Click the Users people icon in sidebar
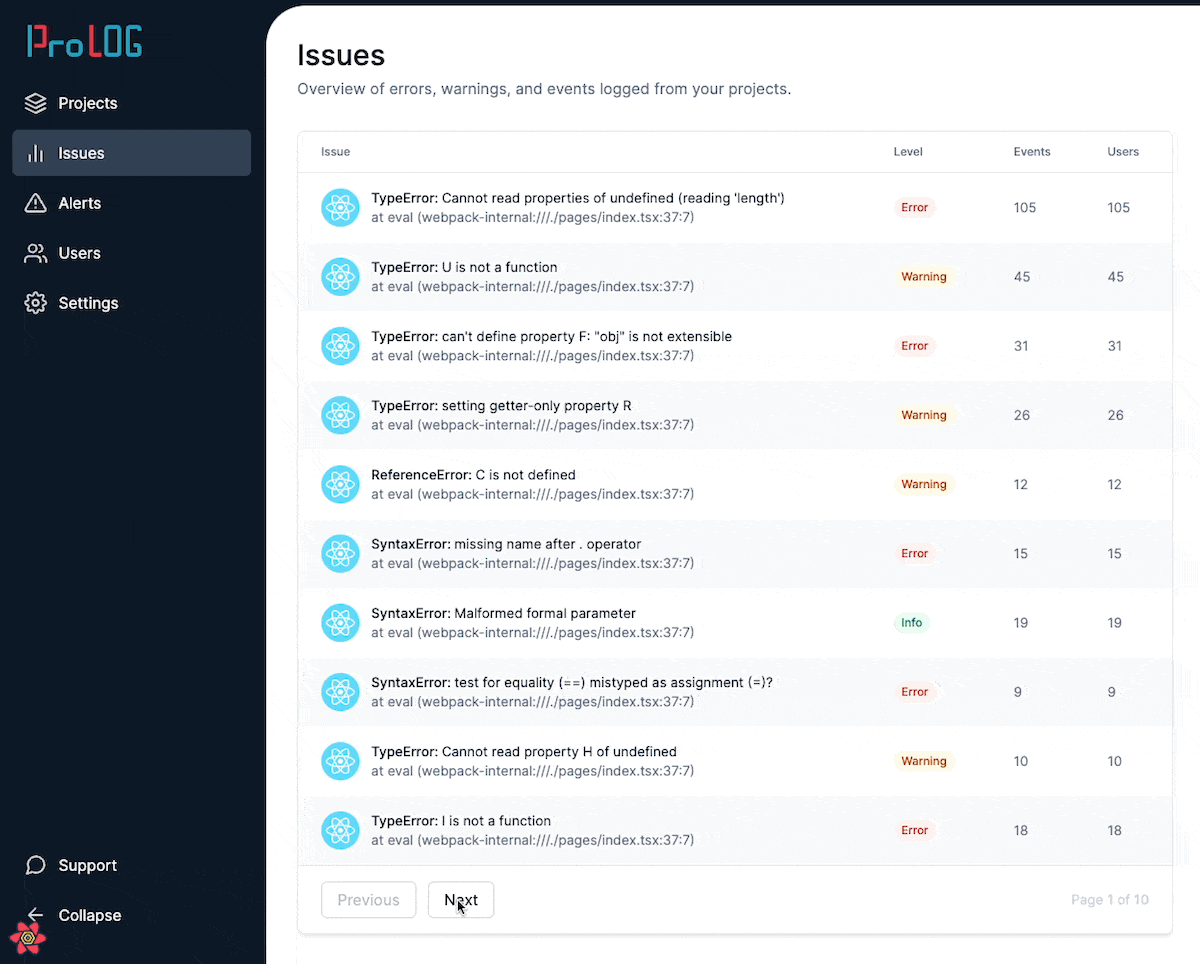This screenshot has width=1200, height=964. [36, 253]
